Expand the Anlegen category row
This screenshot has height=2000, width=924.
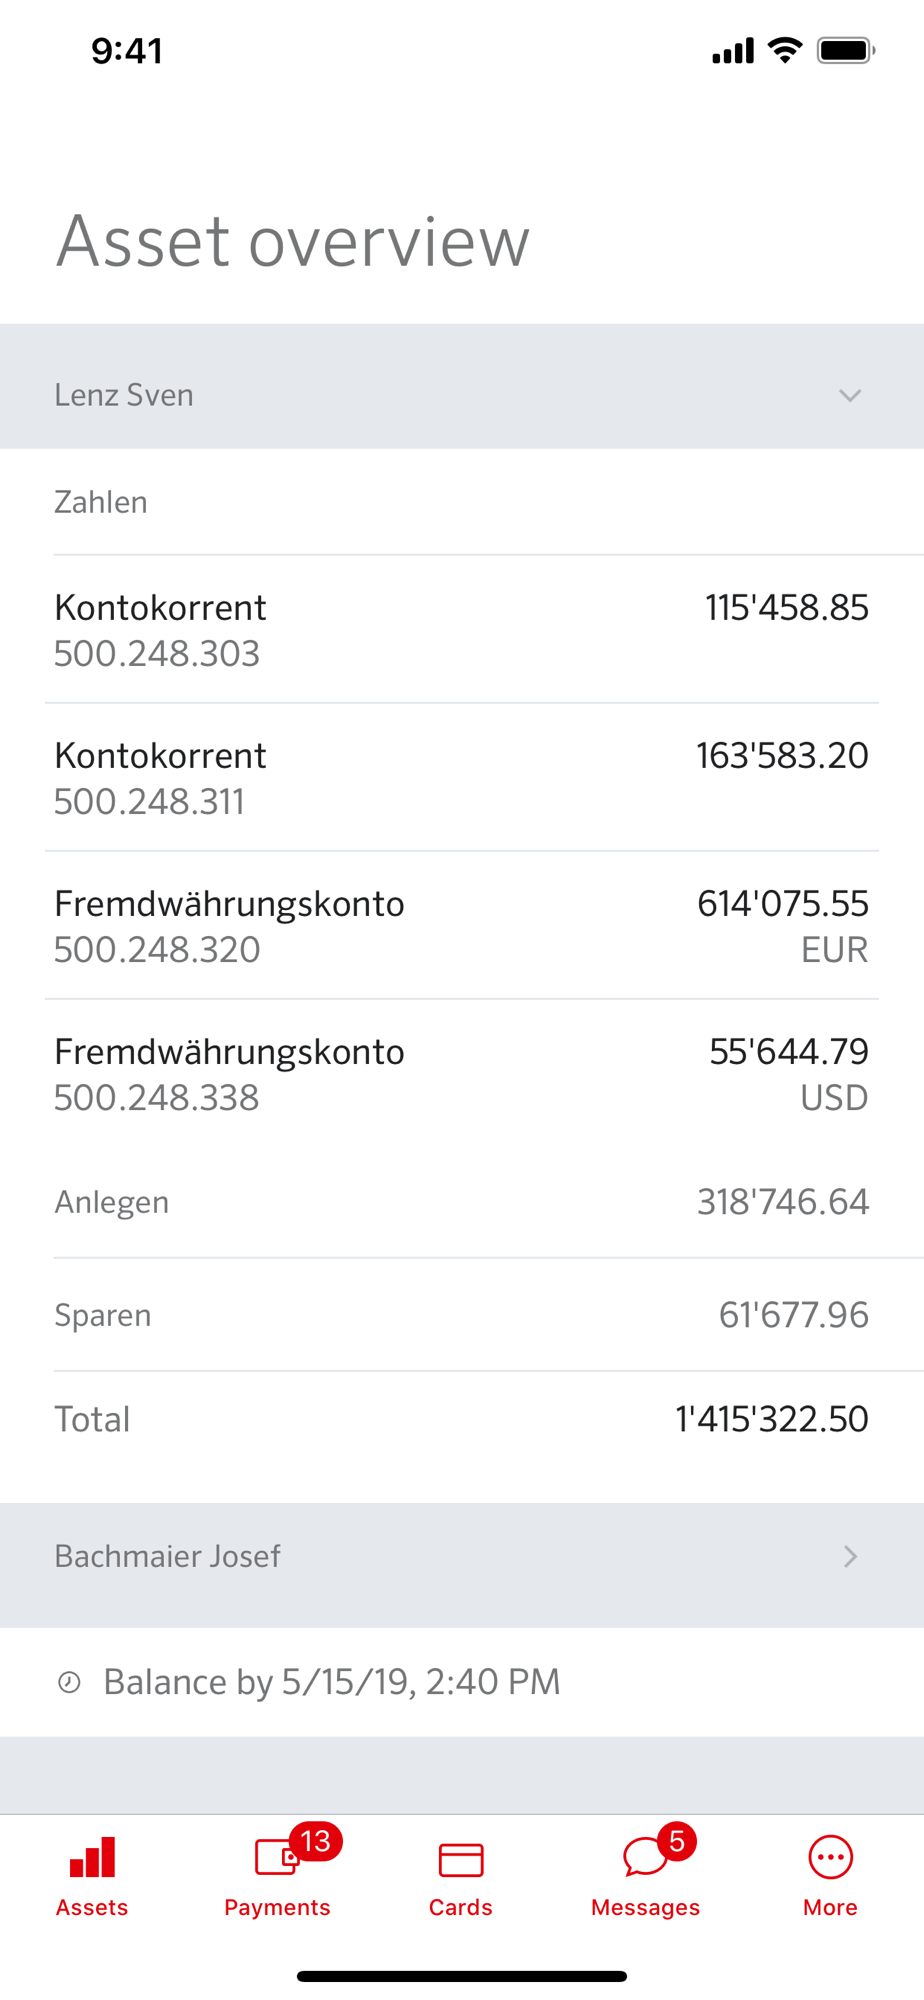click(x=462, y=1202)
